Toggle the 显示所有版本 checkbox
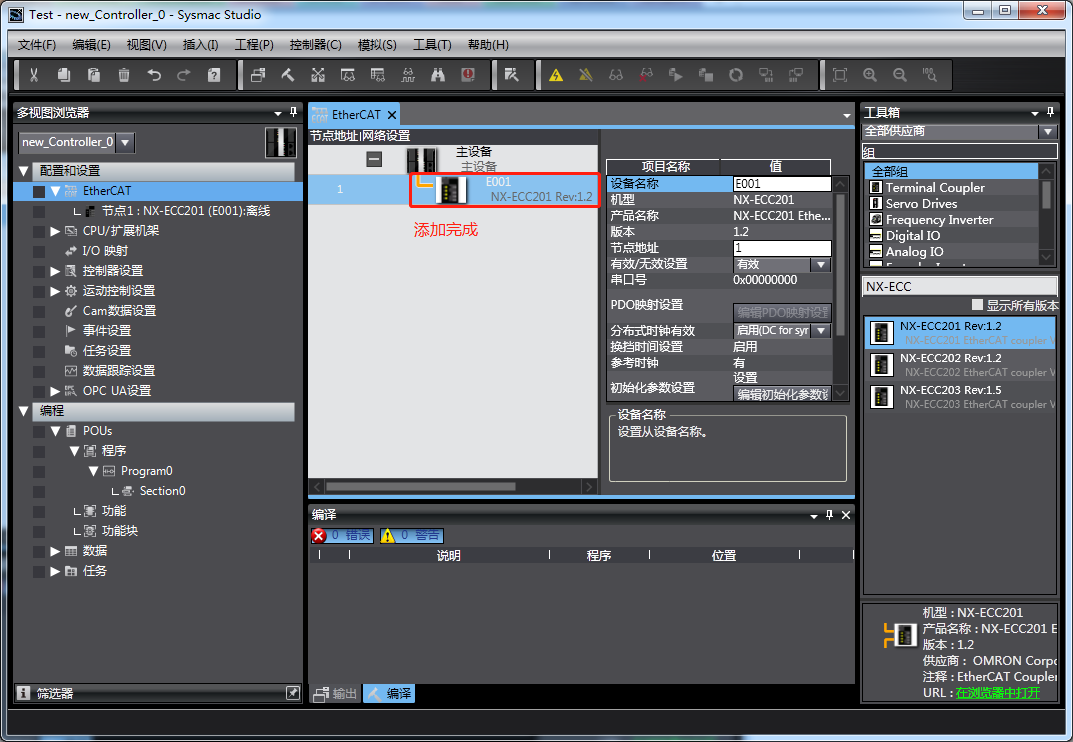The width and height of the screenshot is (1073, 742). coord(978,305)
